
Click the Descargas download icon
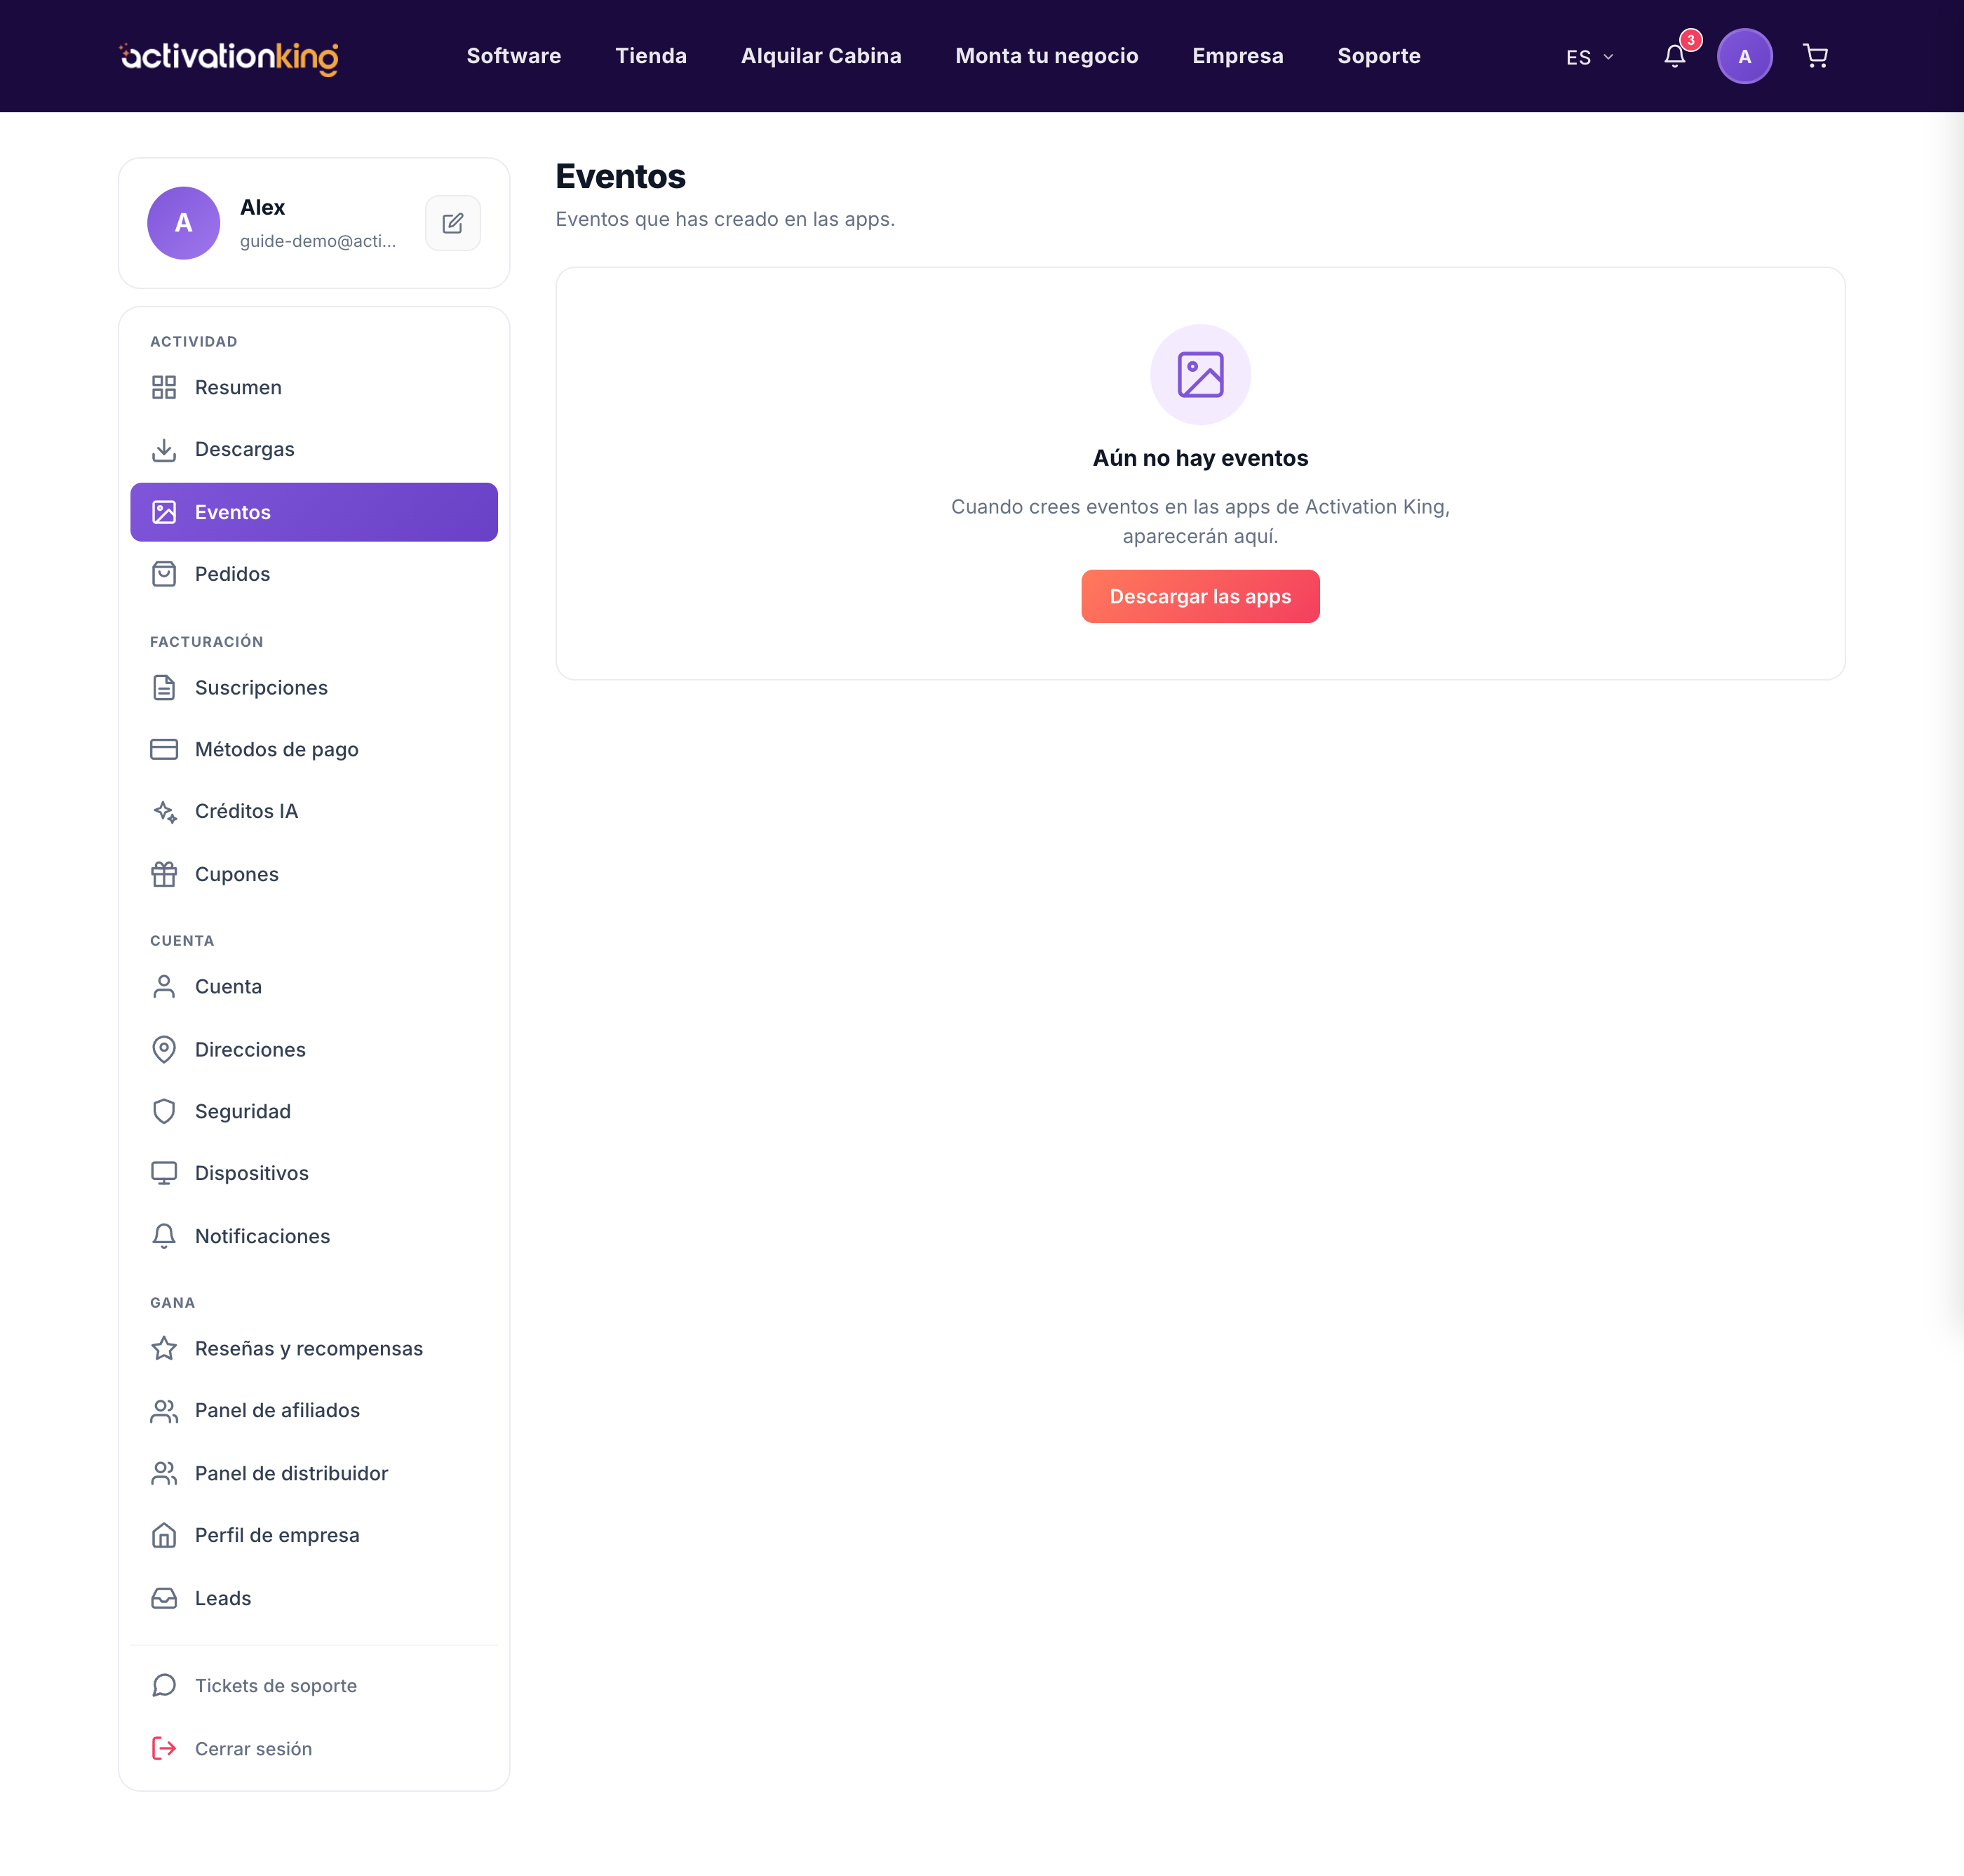164,449
